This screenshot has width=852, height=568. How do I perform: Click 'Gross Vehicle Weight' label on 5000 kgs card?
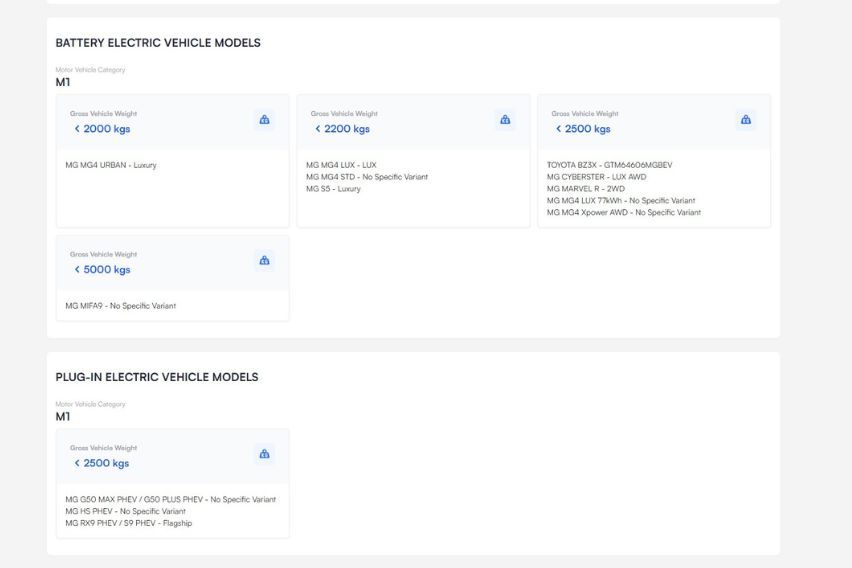click(x=103, y=254)
